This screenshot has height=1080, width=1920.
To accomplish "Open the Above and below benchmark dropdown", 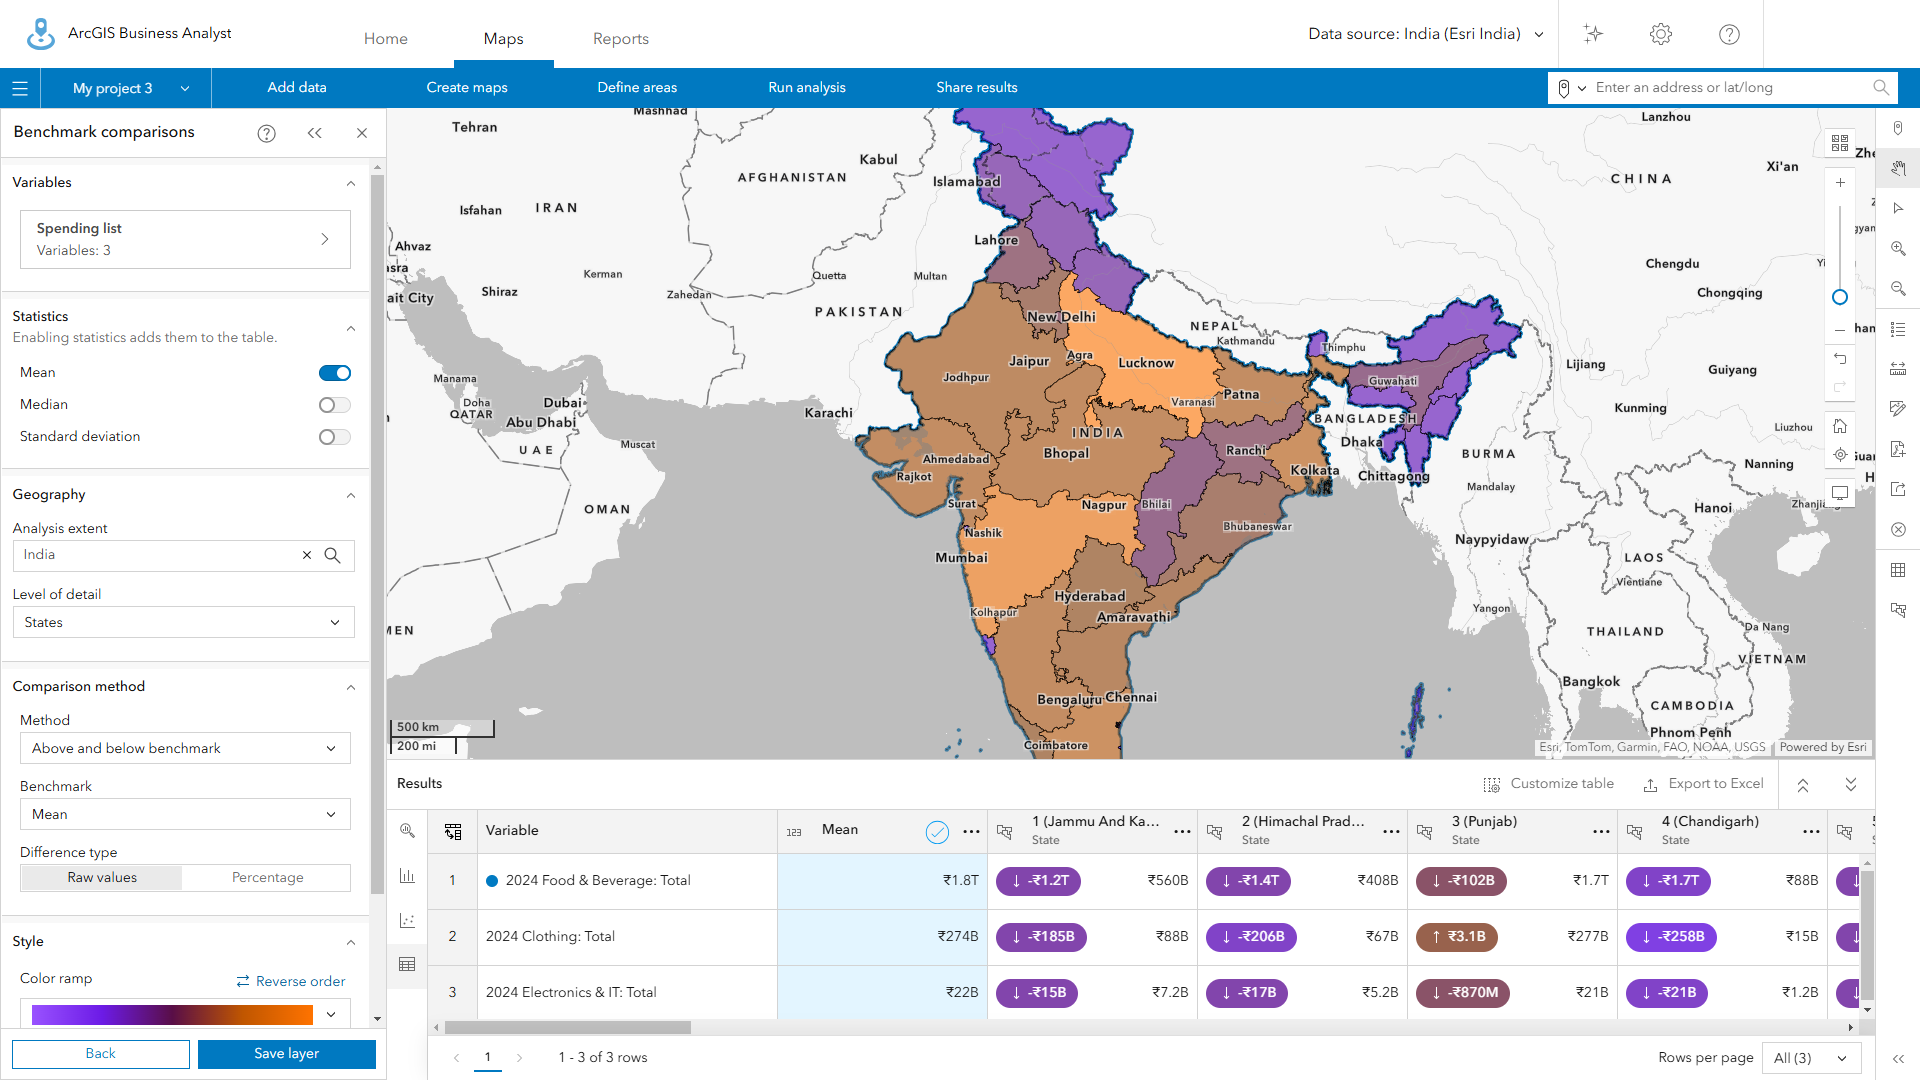I will coord(185,748).
